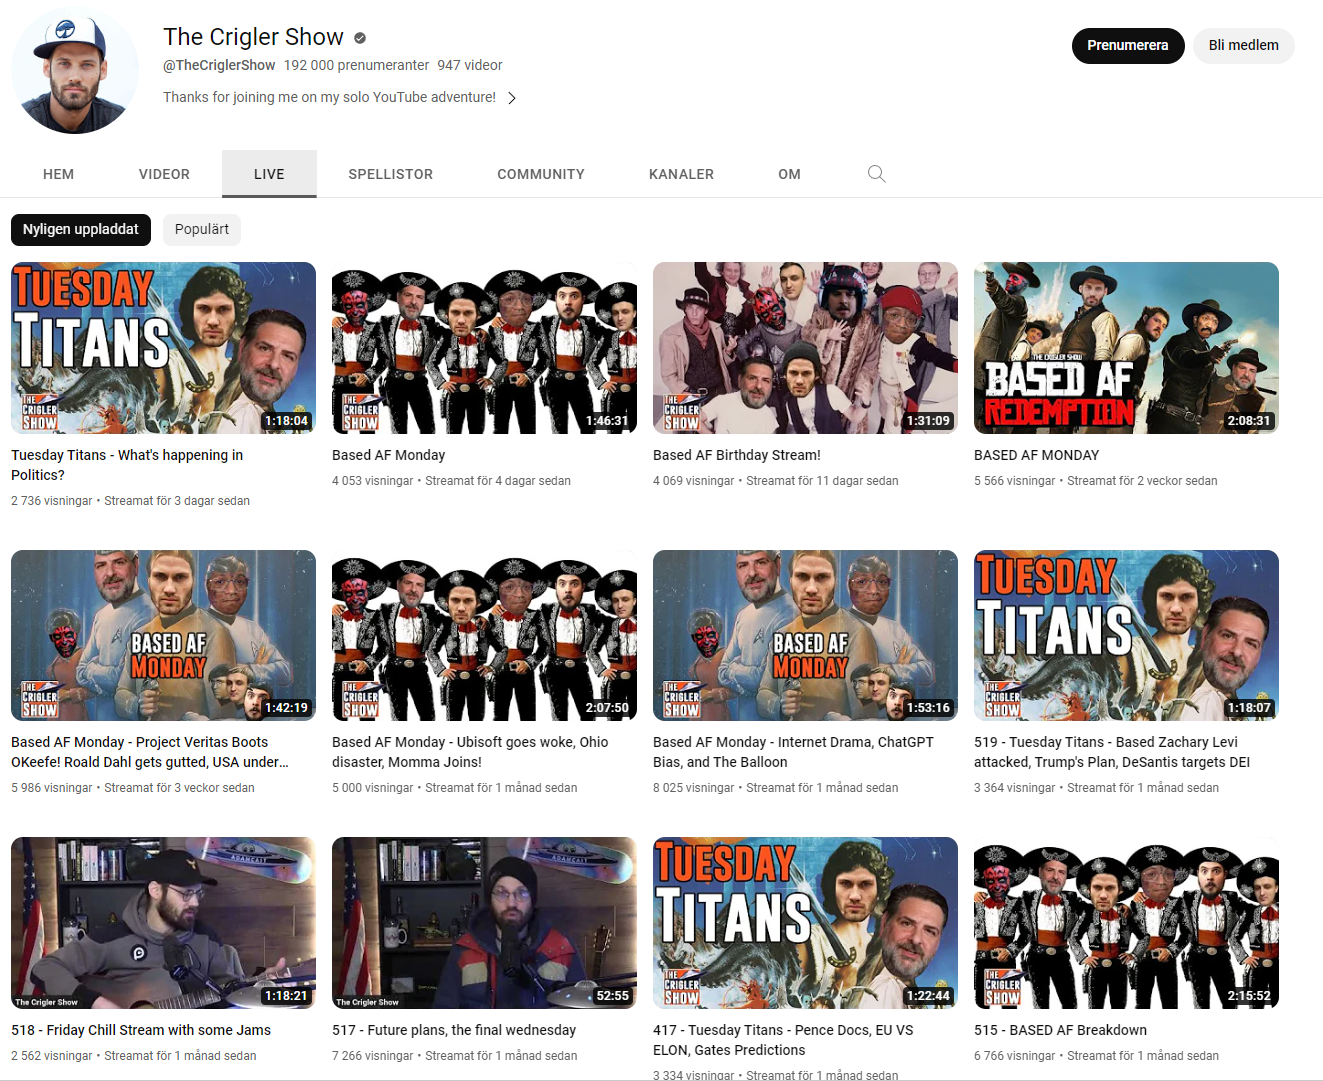Click the 517 Future plans video title
The width and height of the screenshot is (1323, 1081).
point(454,1030)
